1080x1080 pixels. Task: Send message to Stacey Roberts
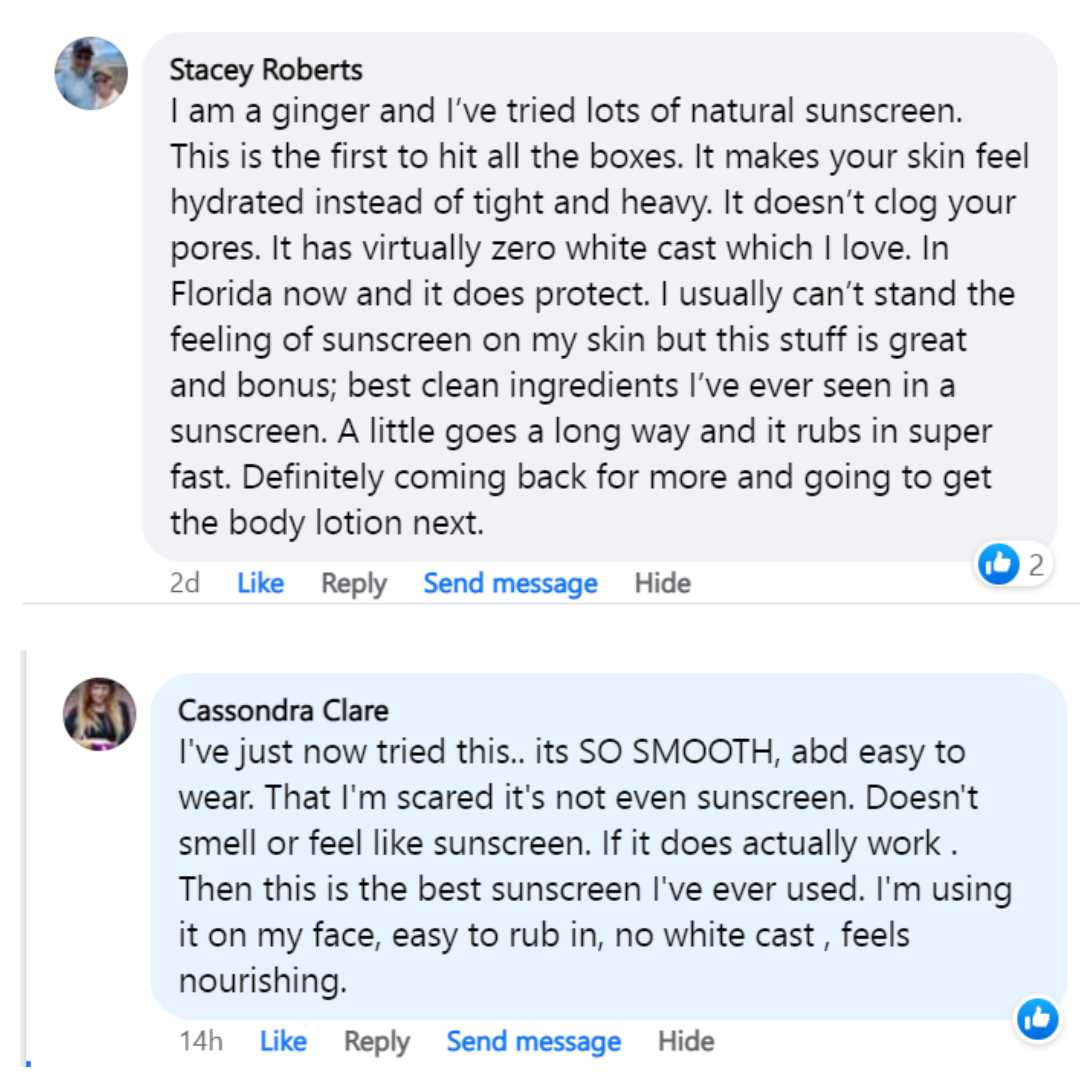[x=510, y=583]
